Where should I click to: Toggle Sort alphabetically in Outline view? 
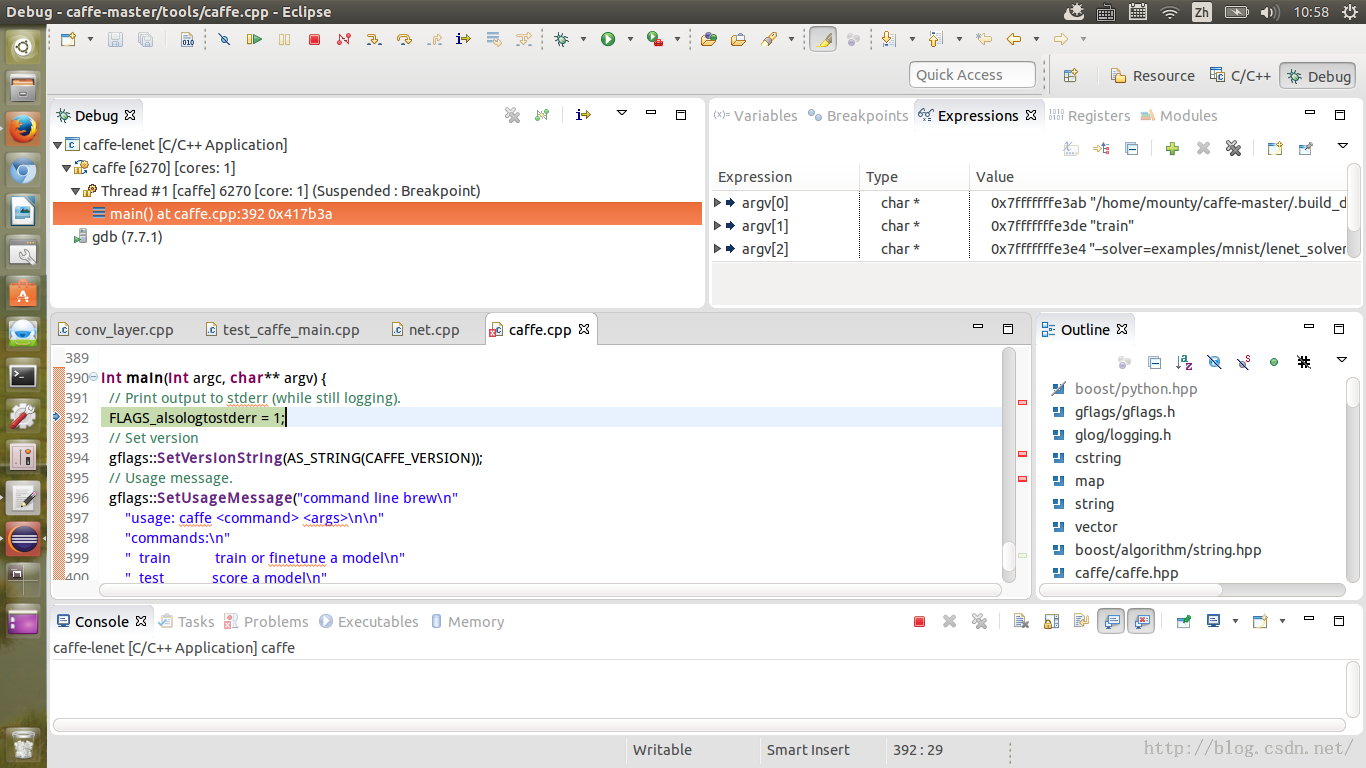click(x=1184, y=362)
